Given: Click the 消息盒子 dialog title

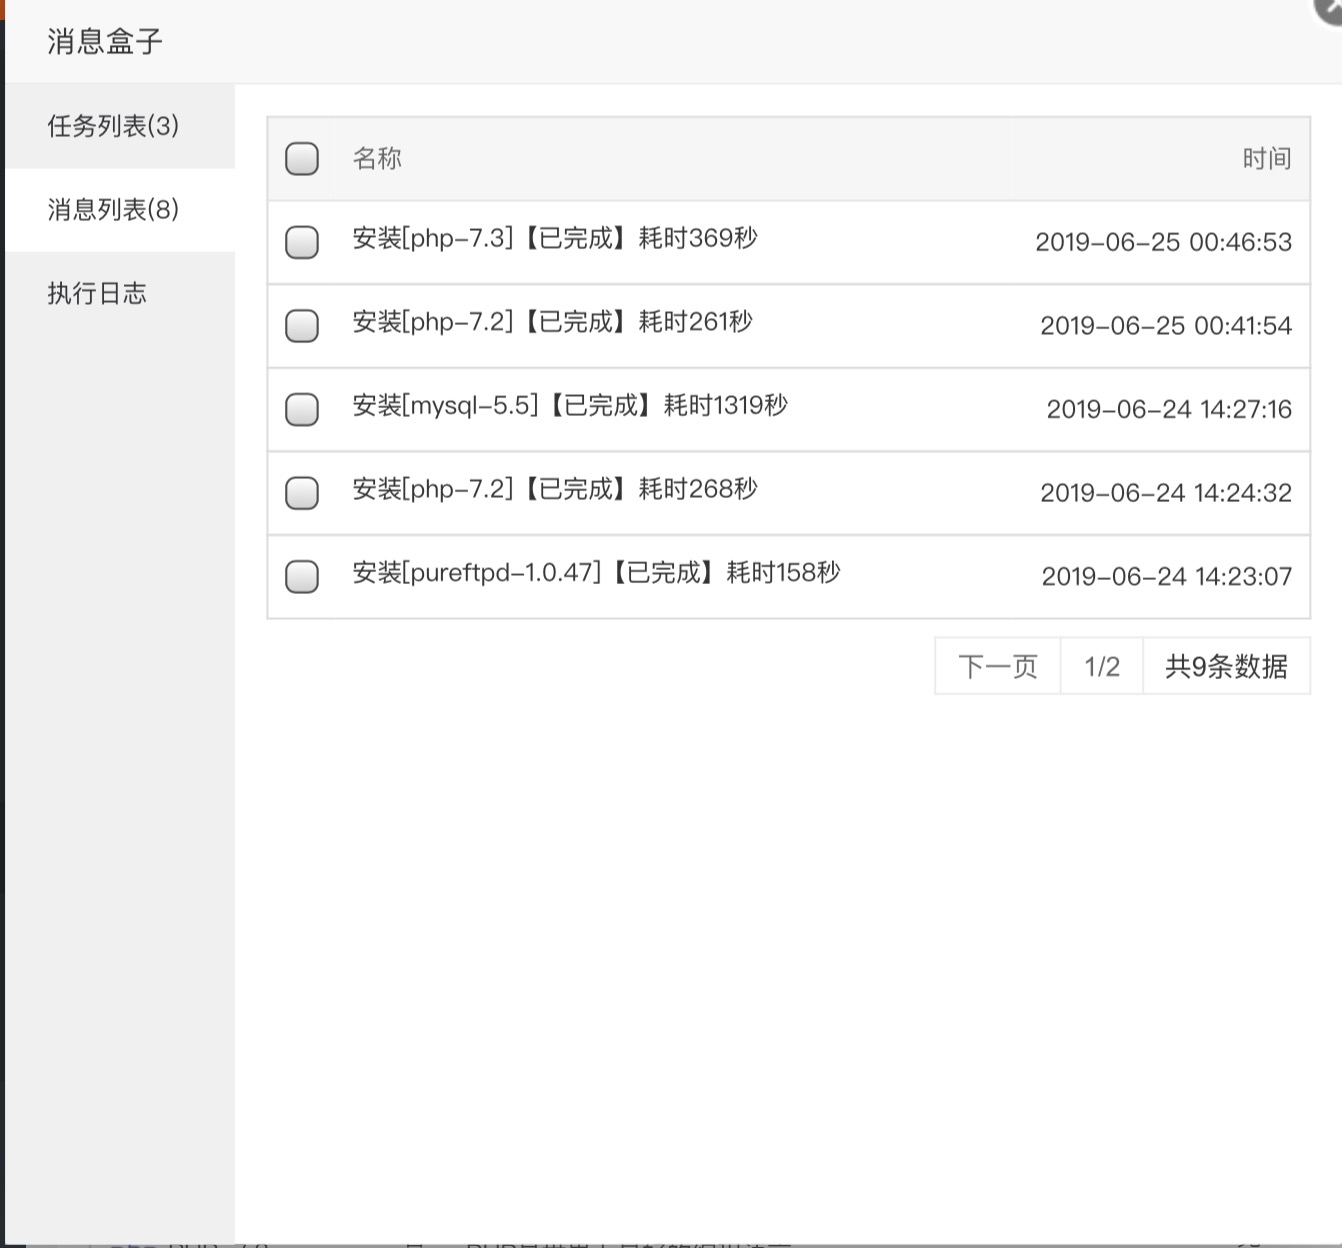Looking at the screenshot, I should pos(105,42).
